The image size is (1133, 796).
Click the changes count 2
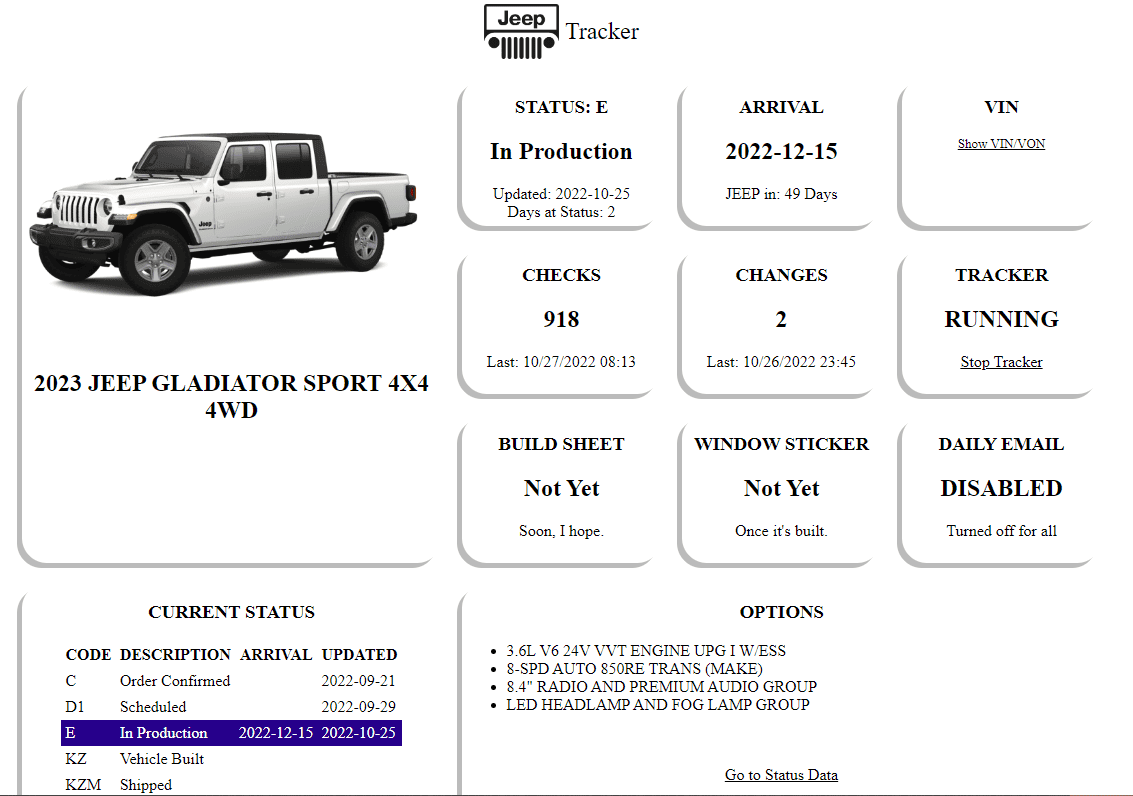click(781, 319)
